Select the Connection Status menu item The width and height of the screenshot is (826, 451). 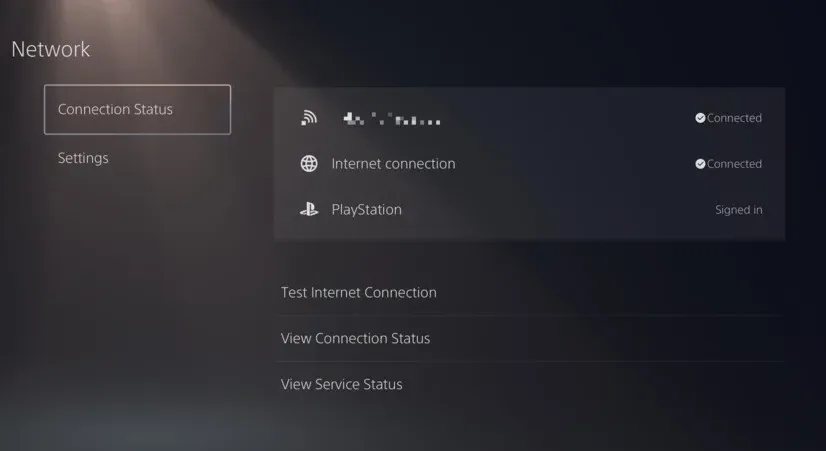137,110
